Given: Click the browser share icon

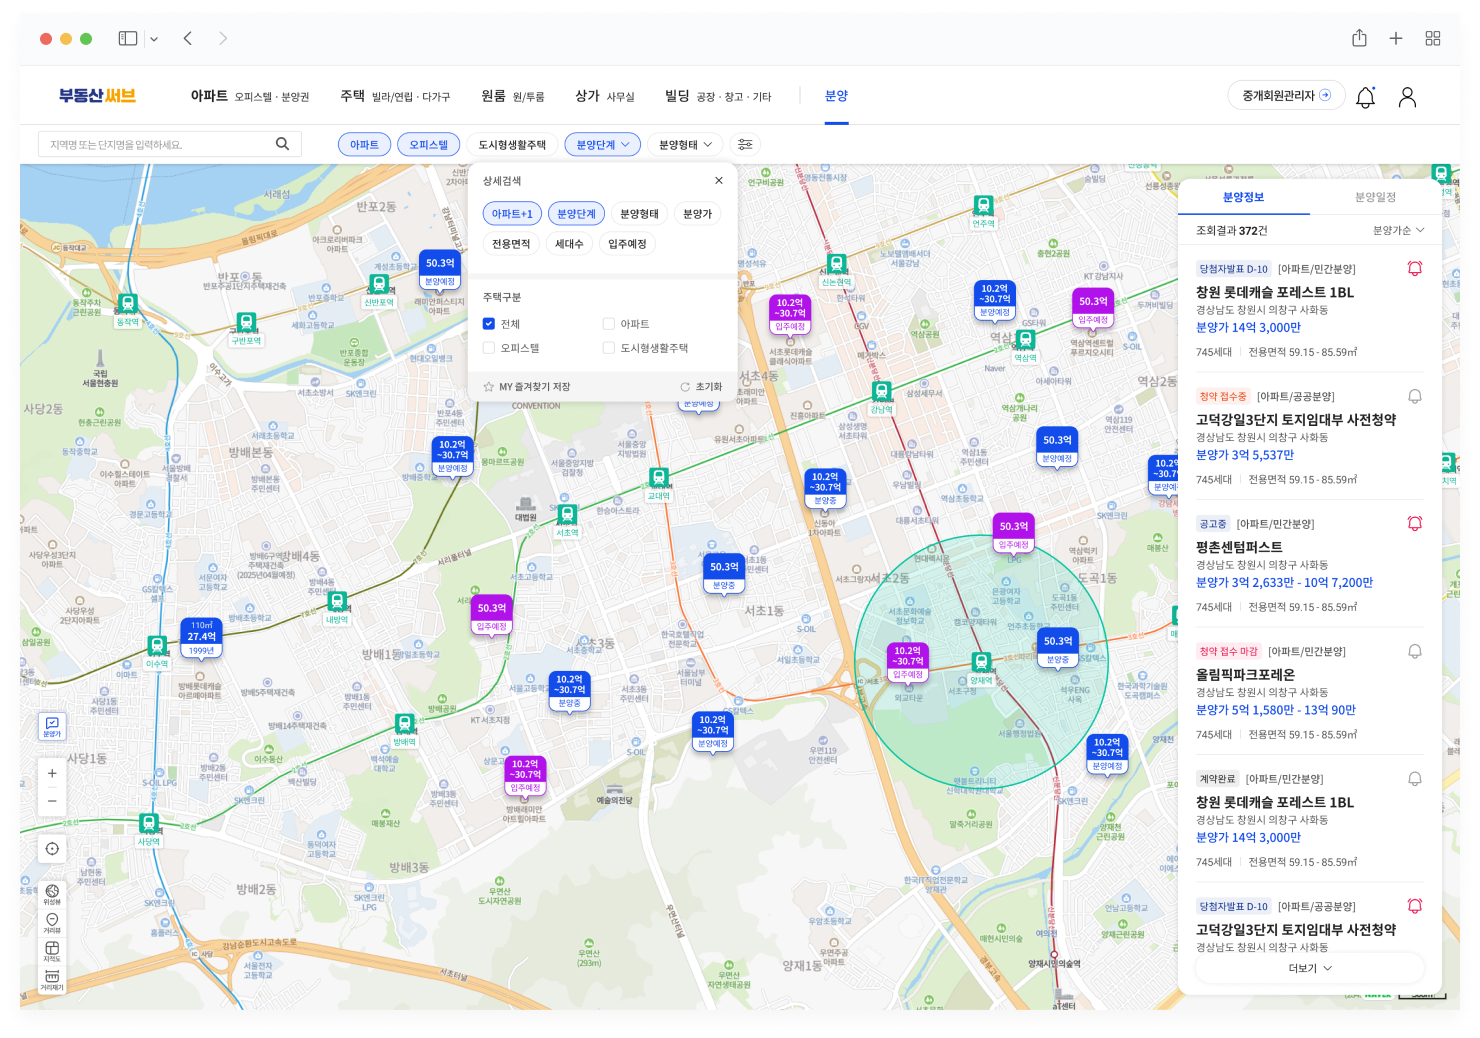Looking at the screenshot, I should coord(1359,38).
